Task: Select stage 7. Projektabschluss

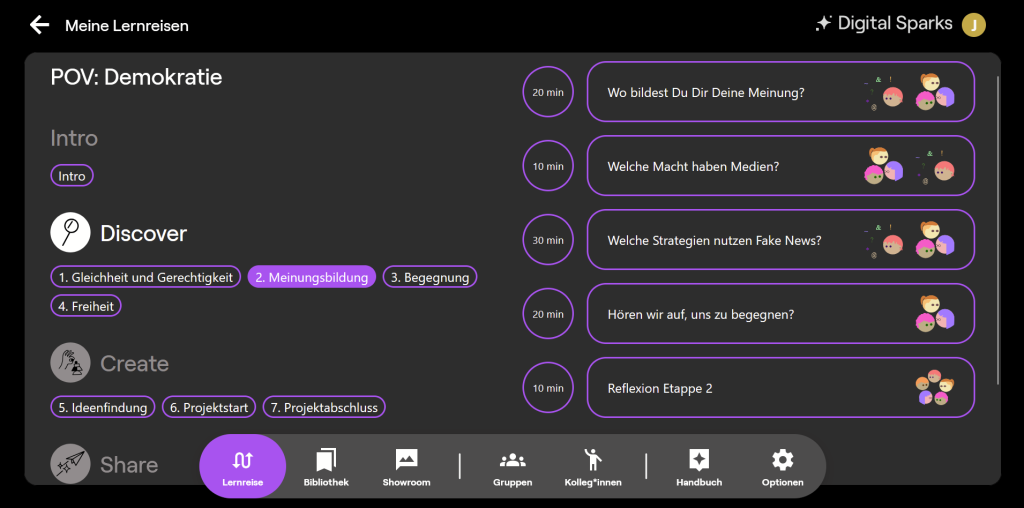Action: [x=324, y=407]
